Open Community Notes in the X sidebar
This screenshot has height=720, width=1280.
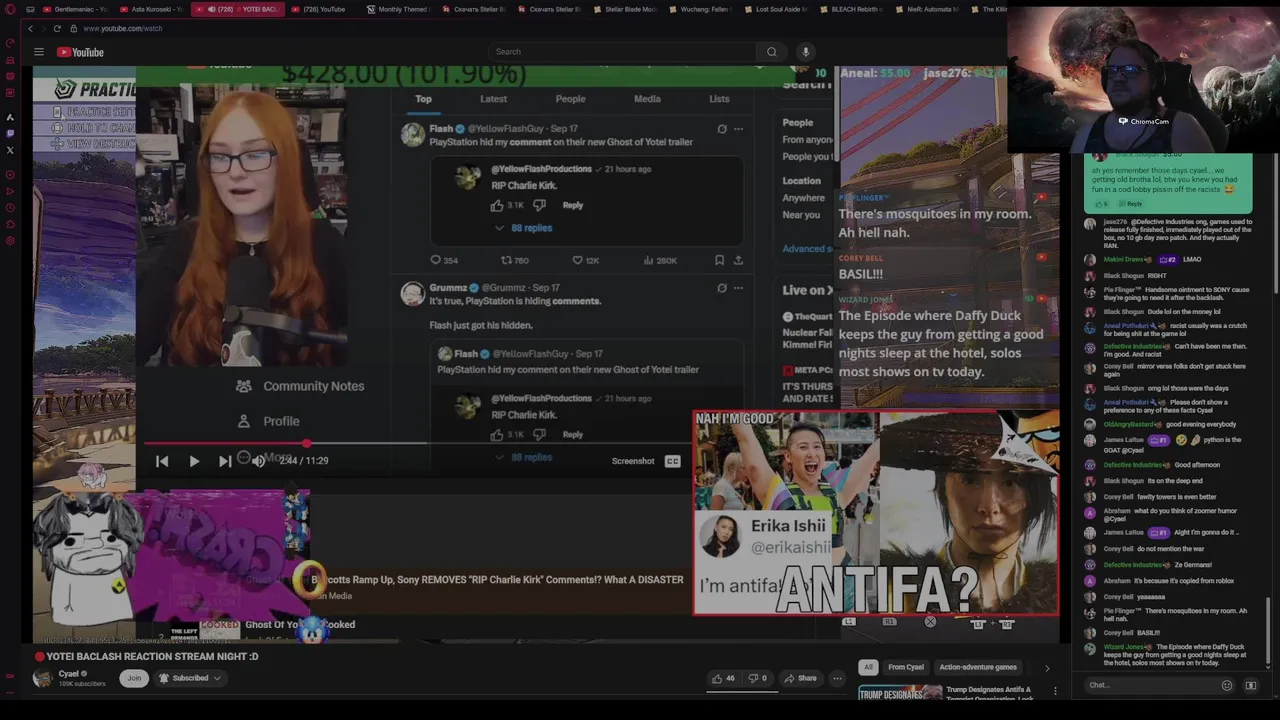point(300,386)
